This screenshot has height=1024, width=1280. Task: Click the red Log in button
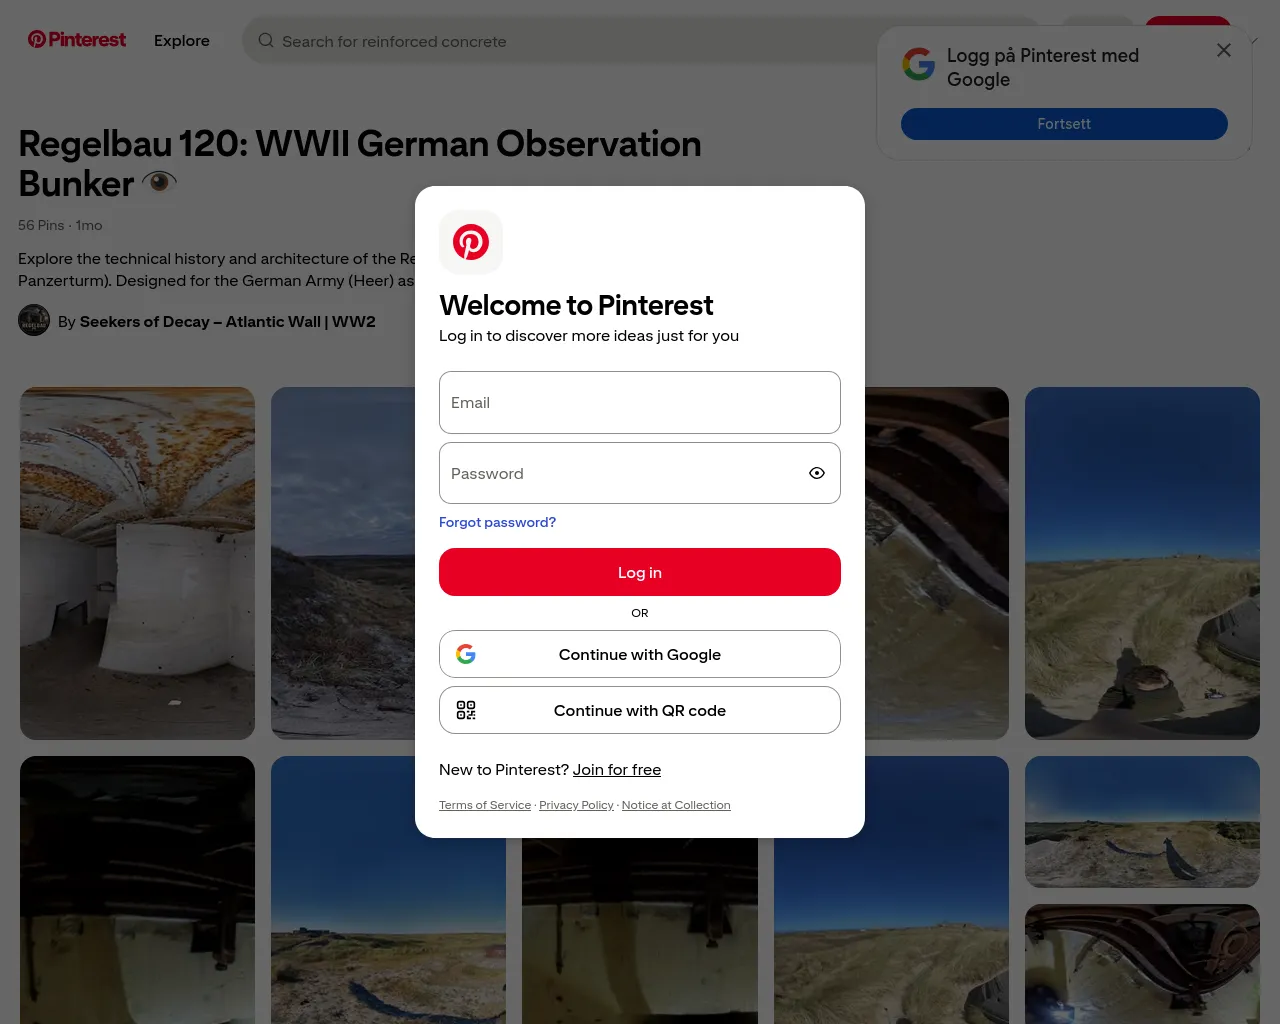pyautogui.click(x=640, y=572)
